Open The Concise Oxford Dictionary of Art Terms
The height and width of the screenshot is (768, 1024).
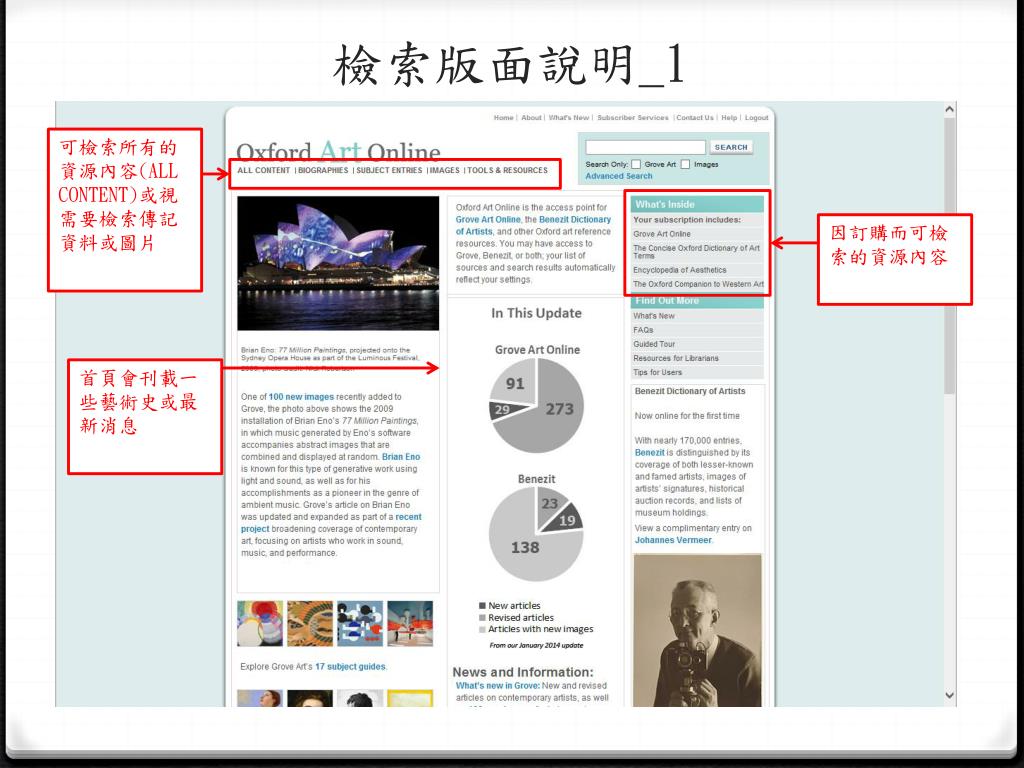tap(697, 251)
